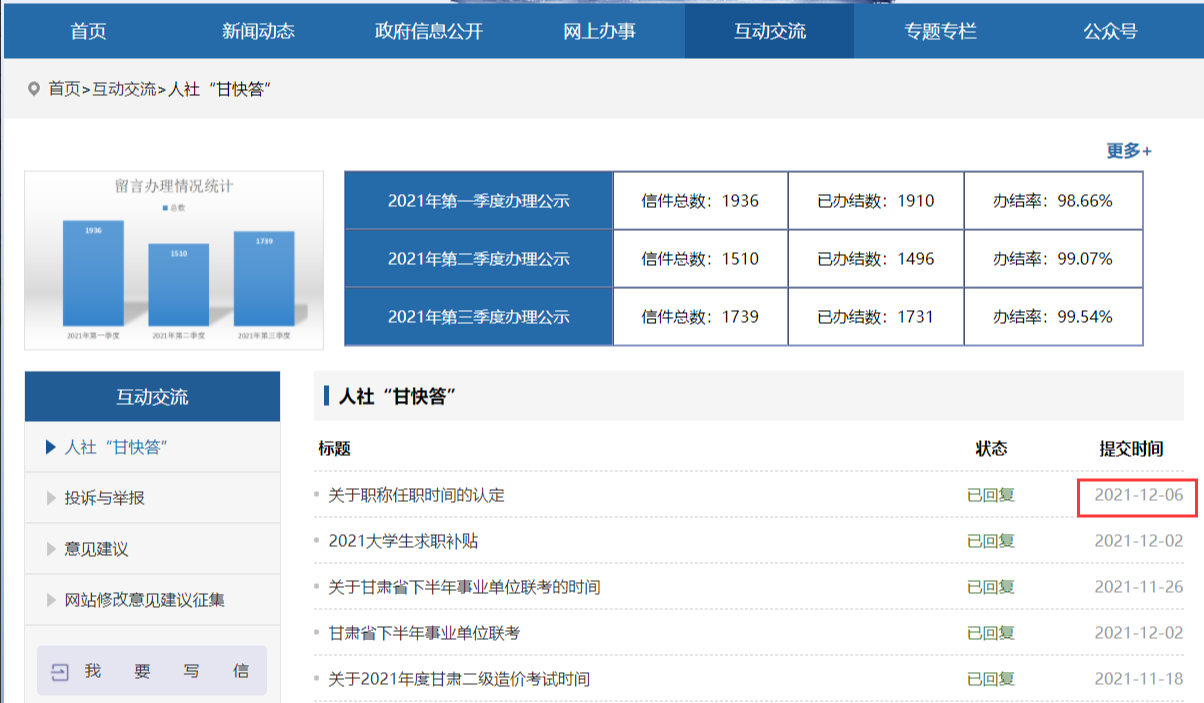The height and width of the screenshot is (703, 1204).
Task: Click the 互动交流 sidebar header
Action: point(152,397)
